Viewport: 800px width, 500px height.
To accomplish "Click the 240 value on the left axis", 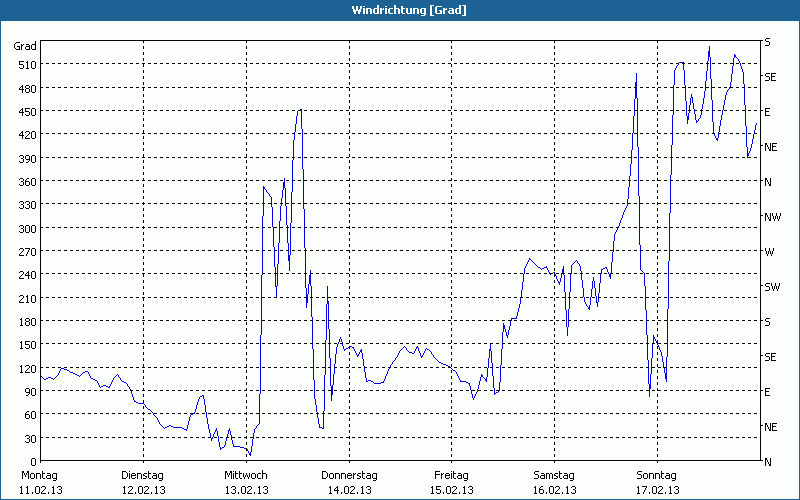I will [28, 276].
